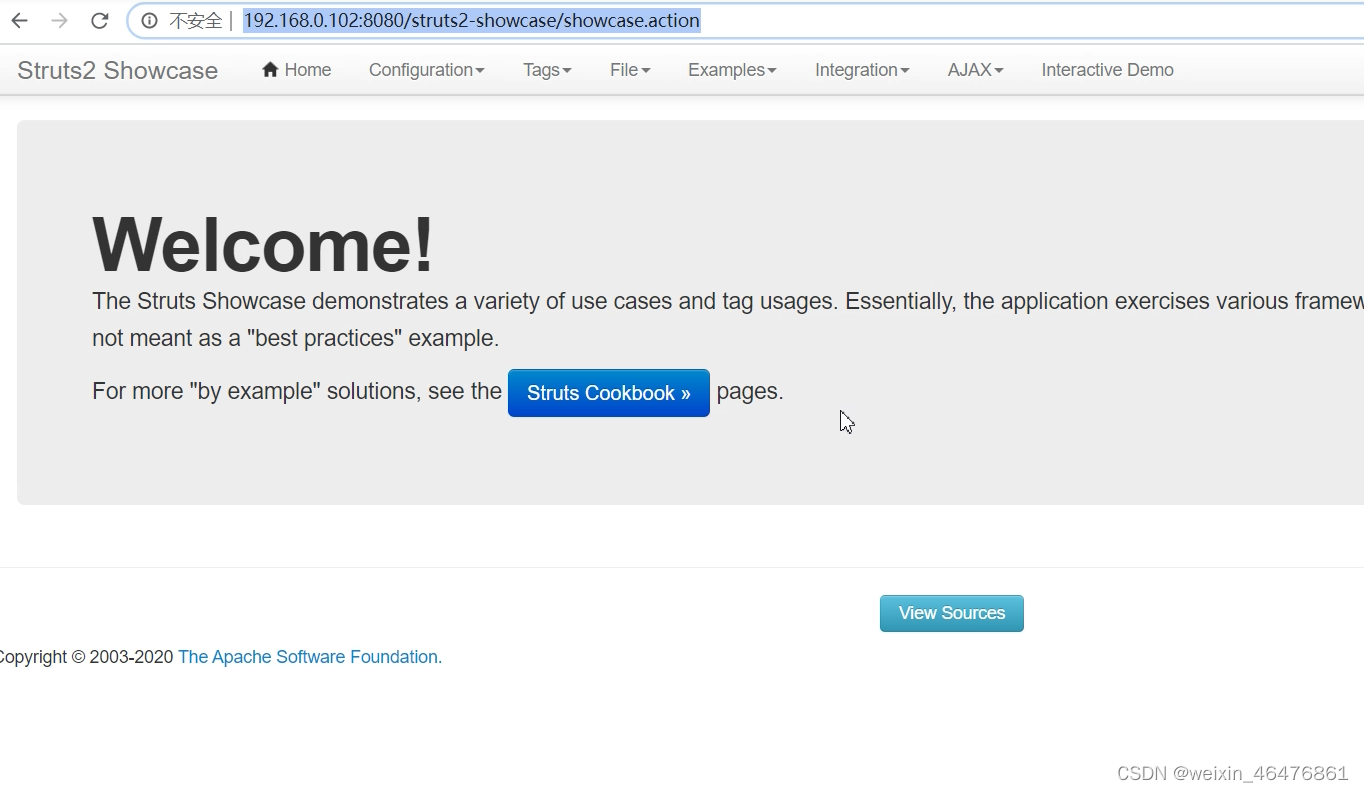Reload the page with the refresh icon

tap(99, 21)
